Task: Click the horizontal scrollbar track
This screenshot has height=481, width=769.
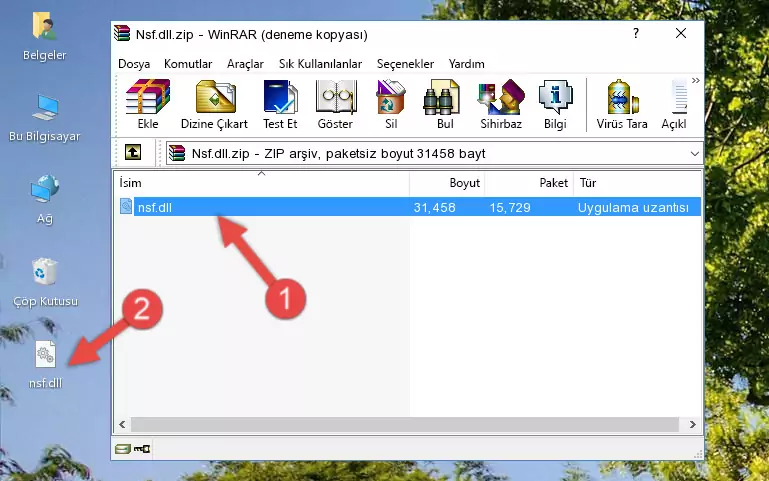Action: (405, 424)
